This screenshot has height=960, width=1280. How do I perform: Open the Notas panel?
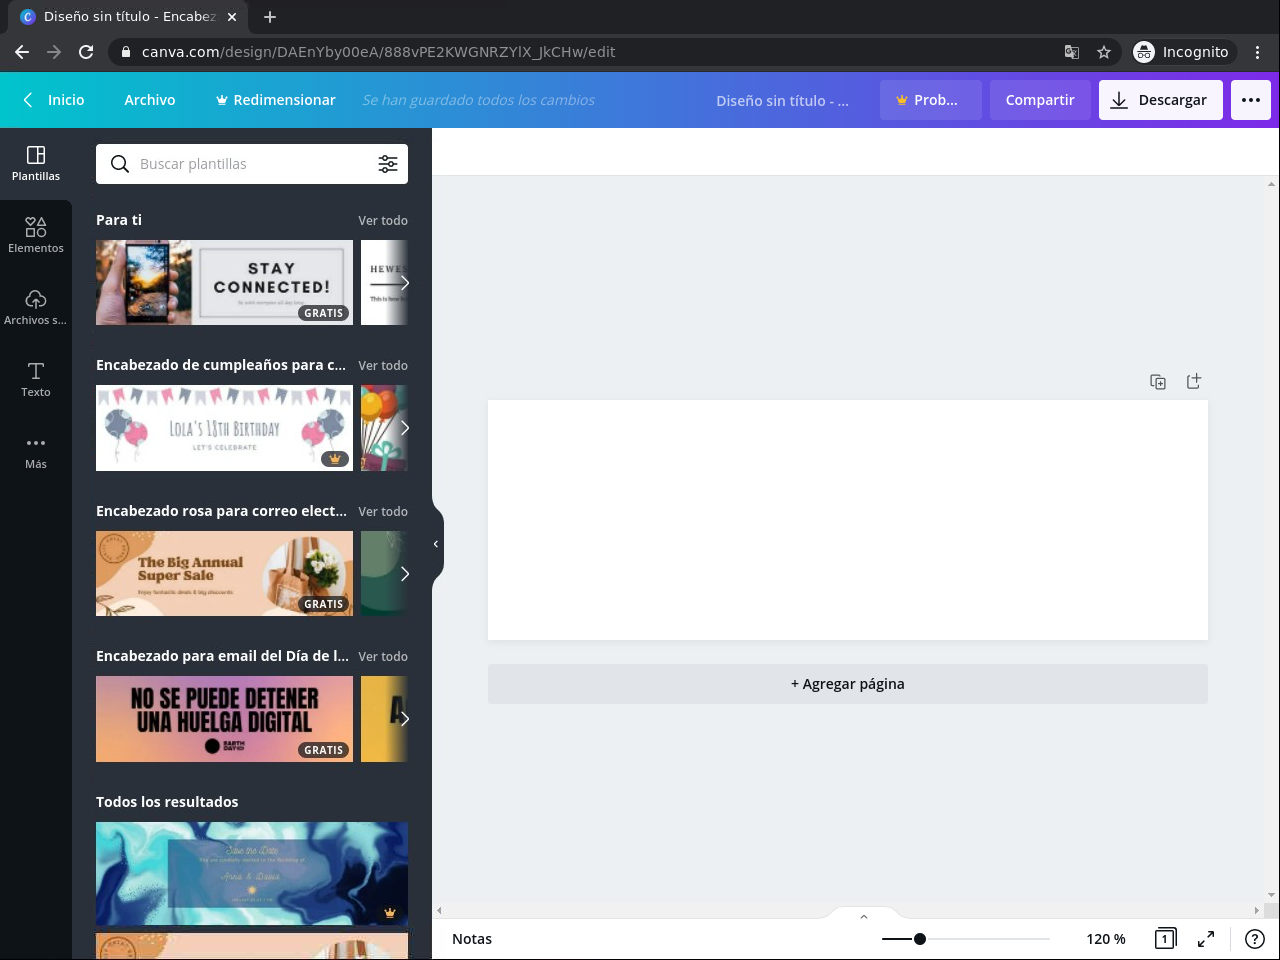click(472, 939)
